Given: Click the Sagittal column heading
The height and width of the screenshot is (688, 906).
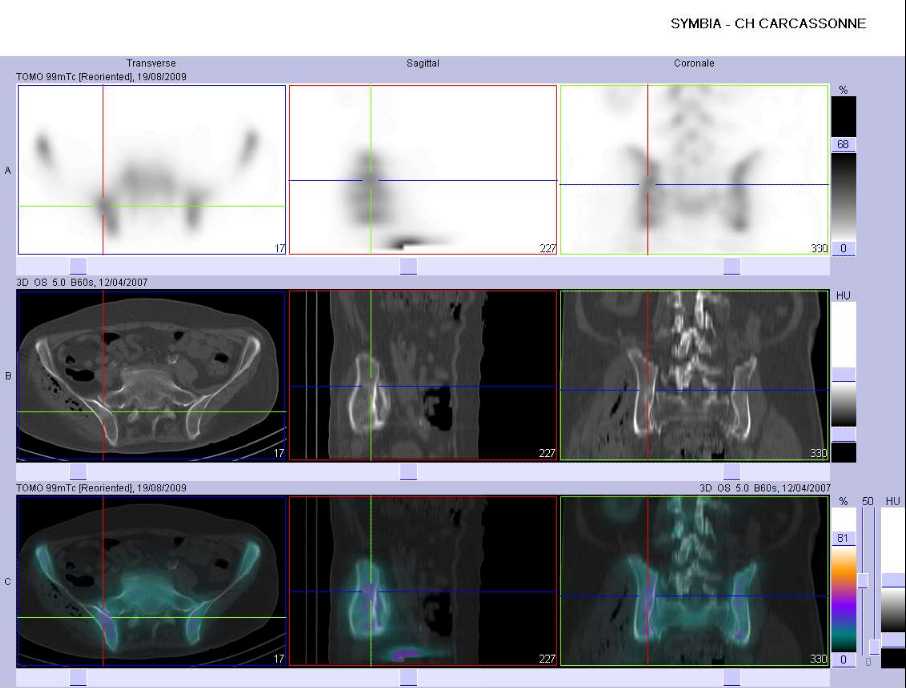Looking at the screenshot, I should [422, 63].
